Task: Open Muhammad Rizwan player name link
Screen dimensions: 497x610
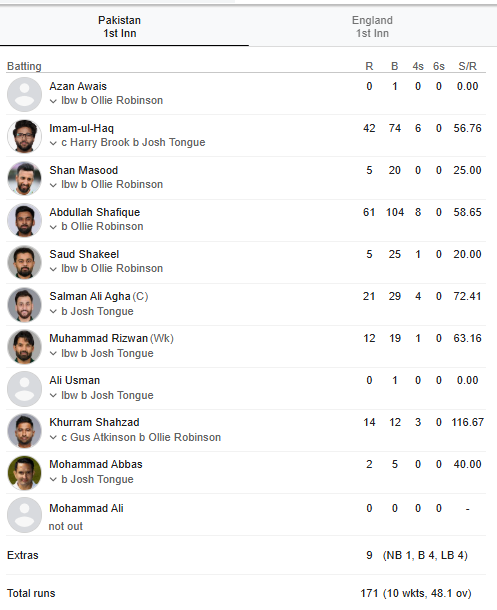Action: [x=98, y=338]
